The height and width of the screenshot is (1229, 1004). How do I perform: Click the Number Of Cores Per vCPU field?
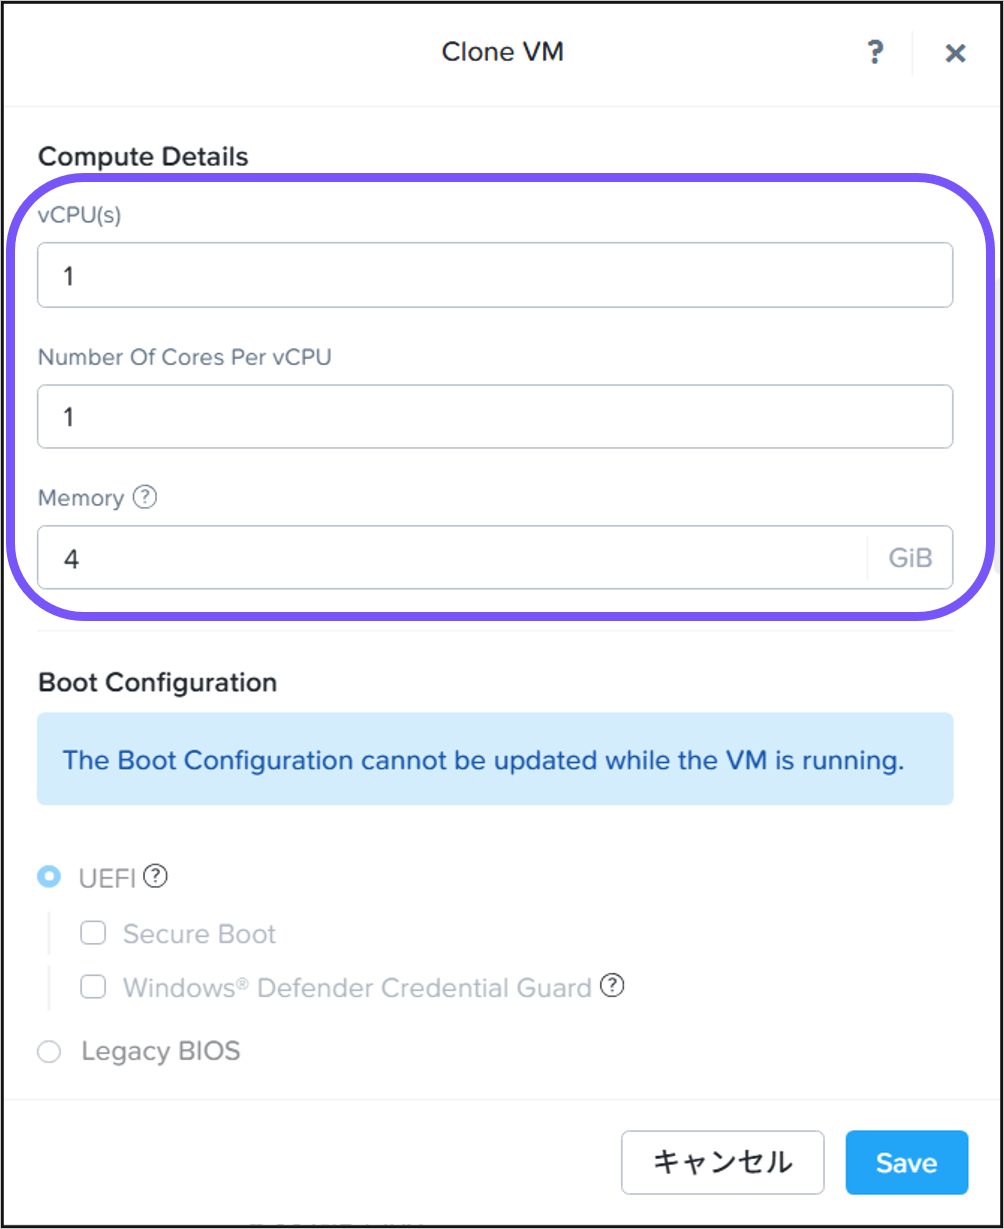495,416
